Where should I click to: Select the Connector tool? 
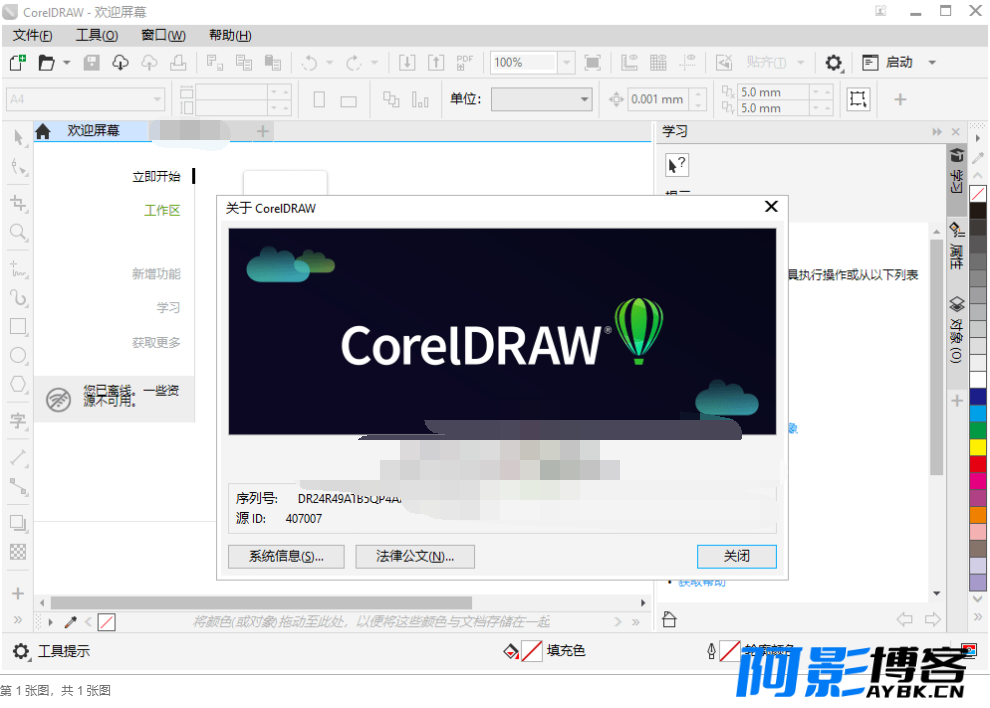18,486
